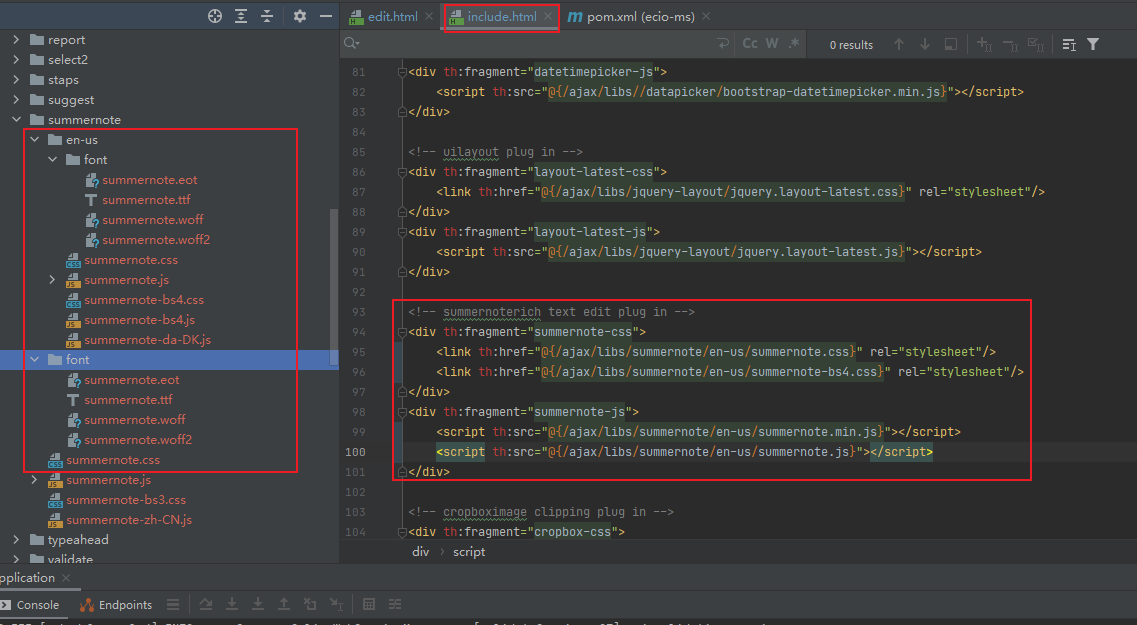
Task: Click the evaluate expression calculator icon
Action: tap(368, 604)
